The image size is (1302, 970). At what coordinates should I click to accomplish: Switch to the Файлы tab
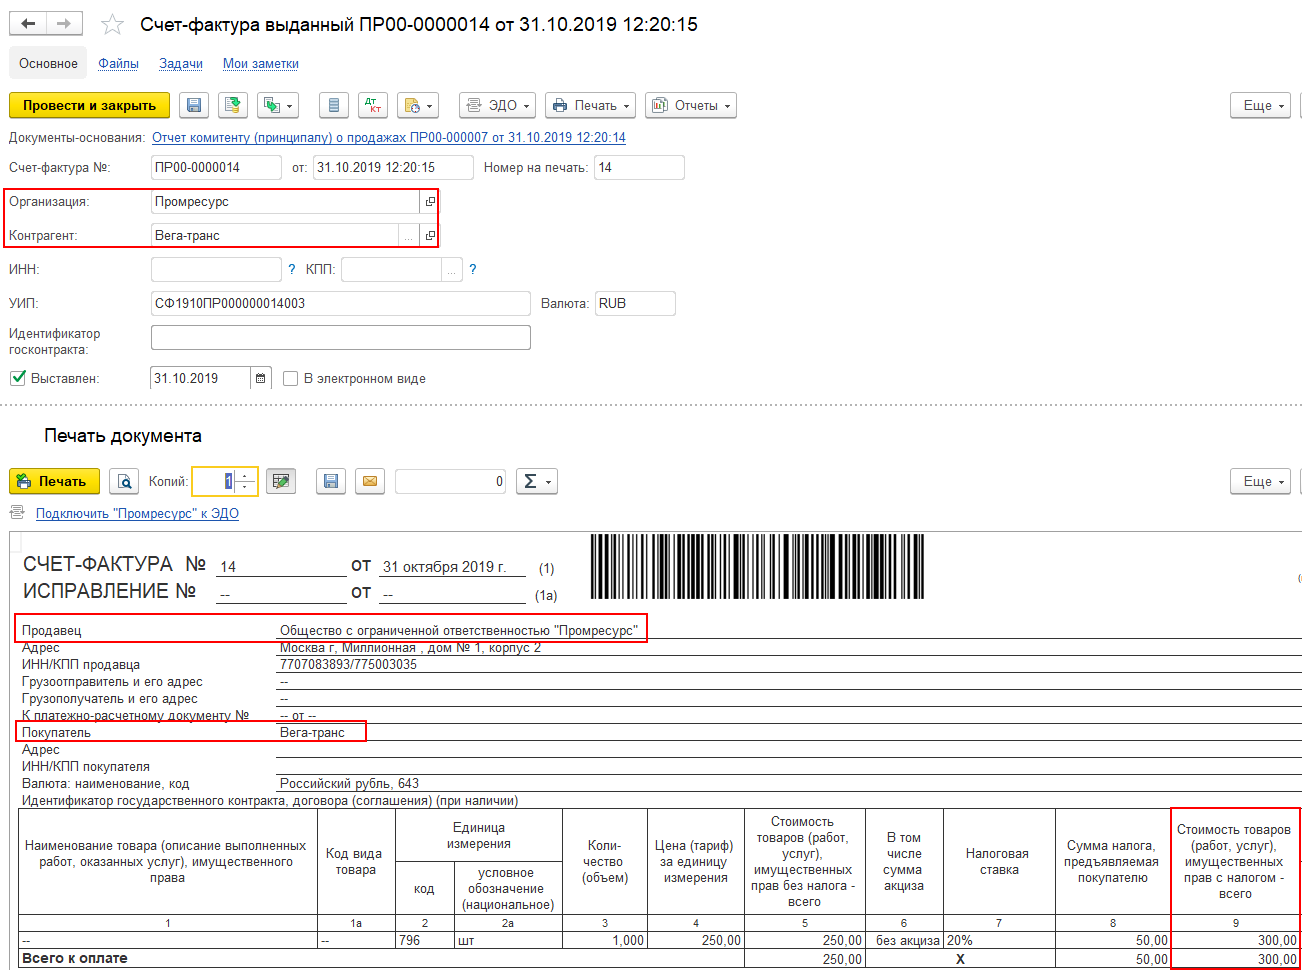click(x=118, y=63)
